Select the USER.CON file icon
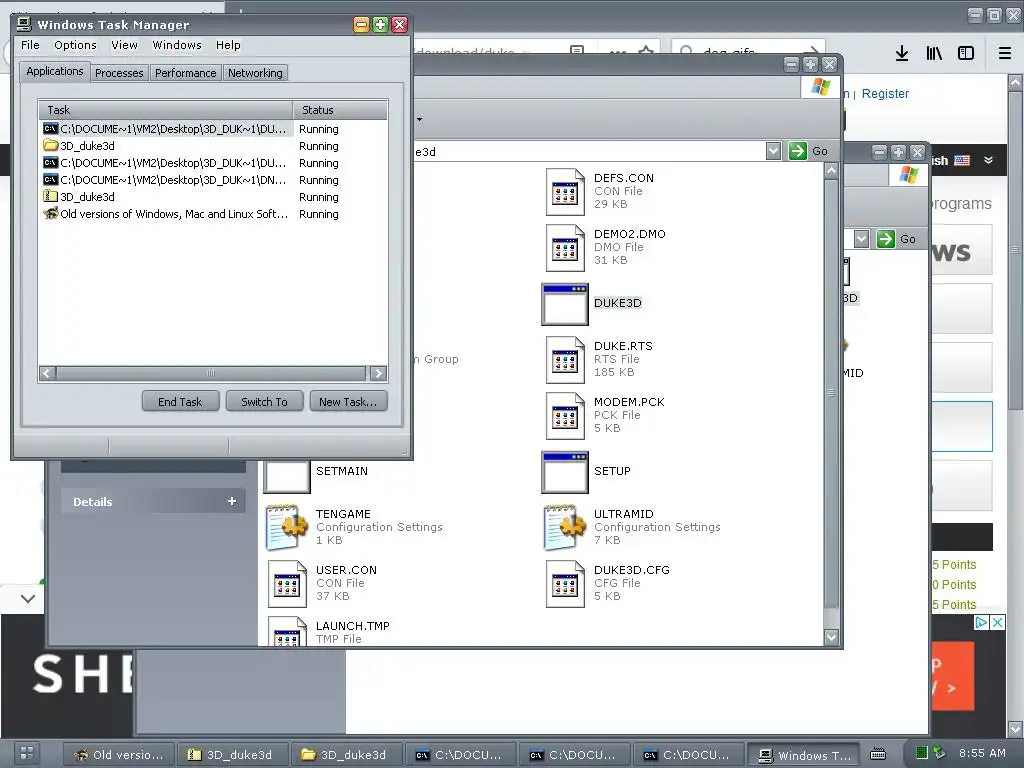1024x768 pixels. point(287,583)
